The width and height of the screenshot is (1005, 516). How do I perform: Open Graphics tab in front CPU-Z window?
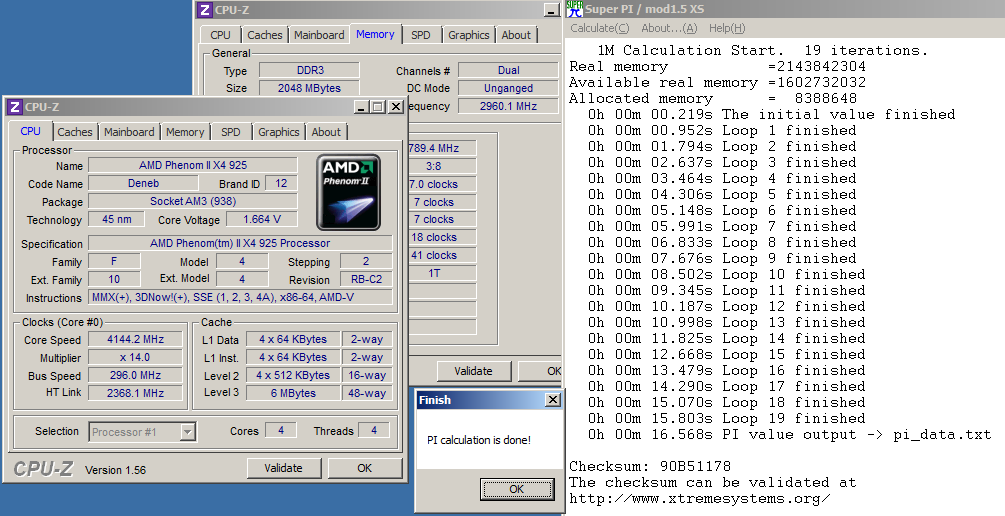coord(279,132)
